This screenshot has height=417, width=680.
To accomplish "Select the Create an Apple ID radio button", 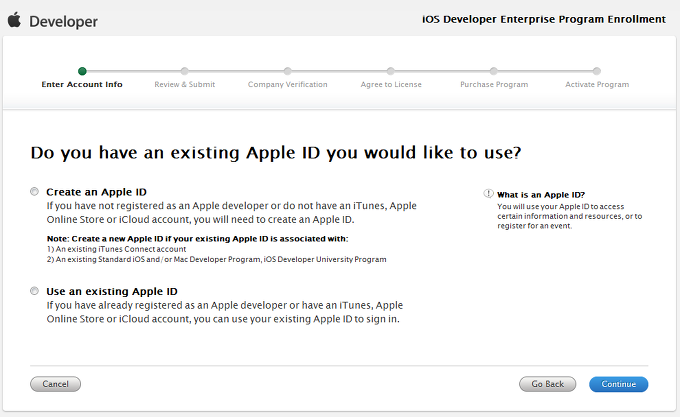I will coord(34,191).
